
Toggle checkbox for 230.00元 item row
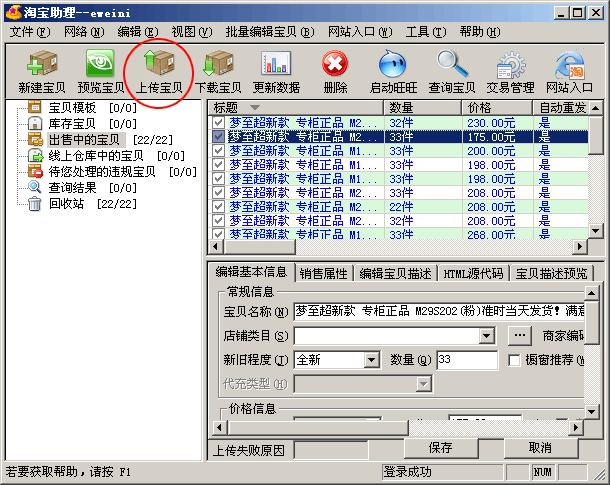(218, 123)
